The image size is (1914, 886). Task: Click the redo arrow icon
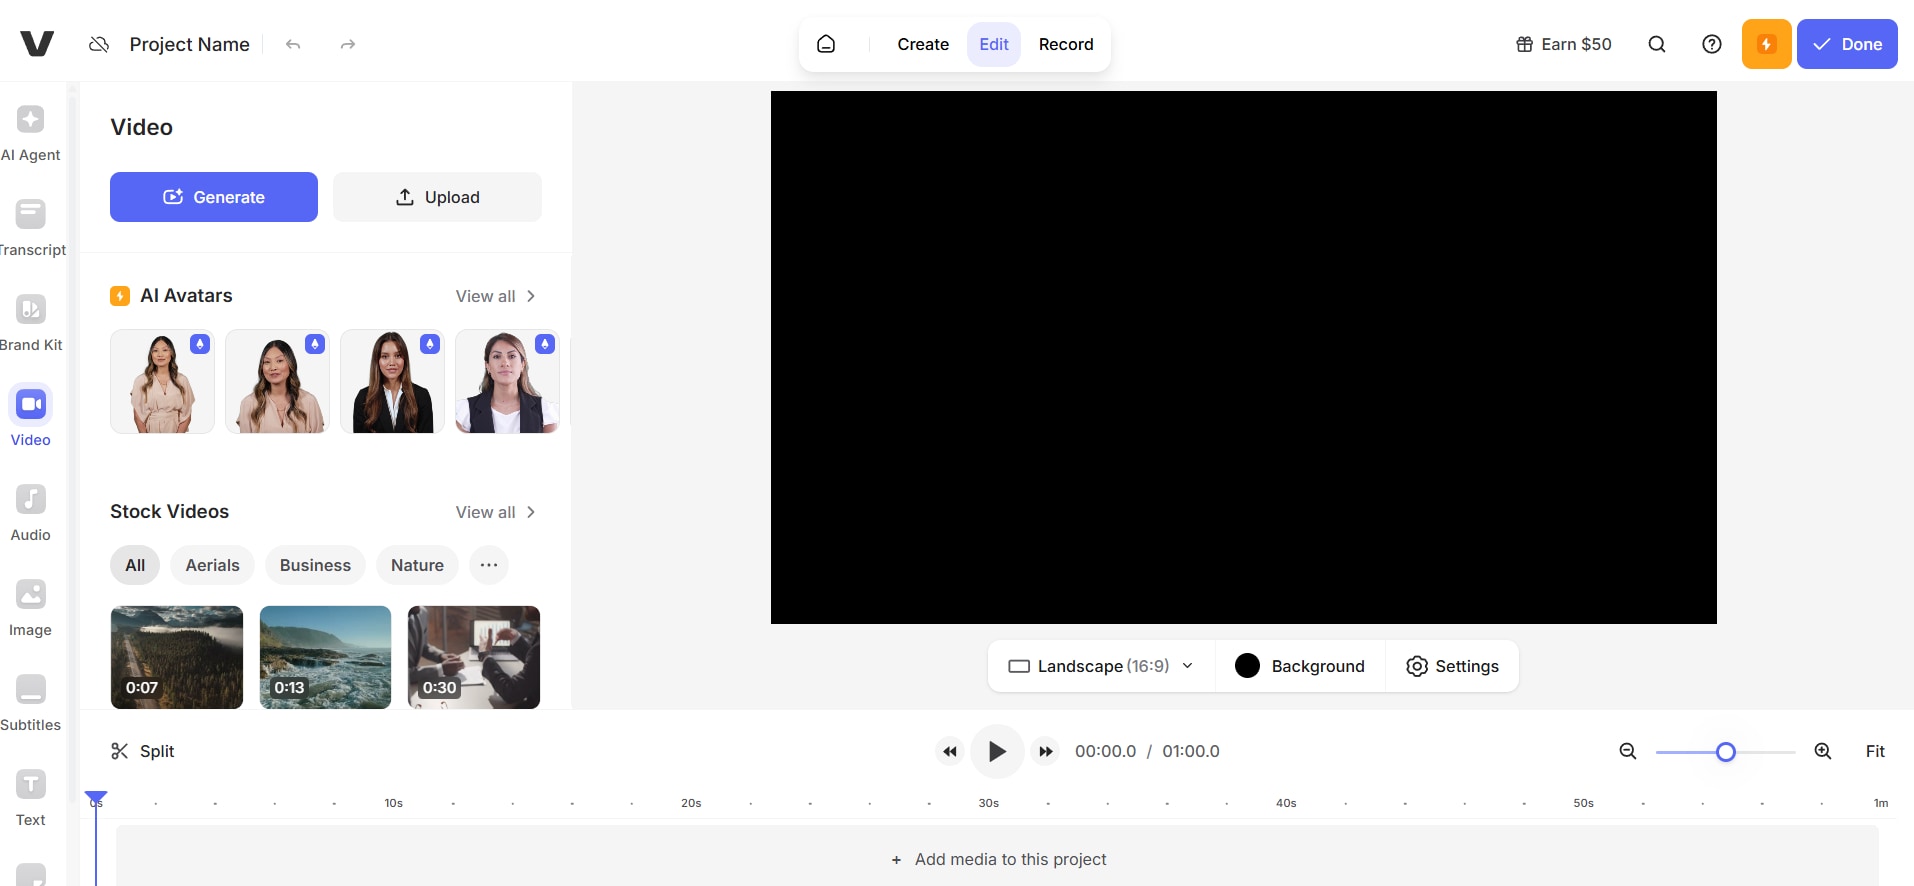347,44
